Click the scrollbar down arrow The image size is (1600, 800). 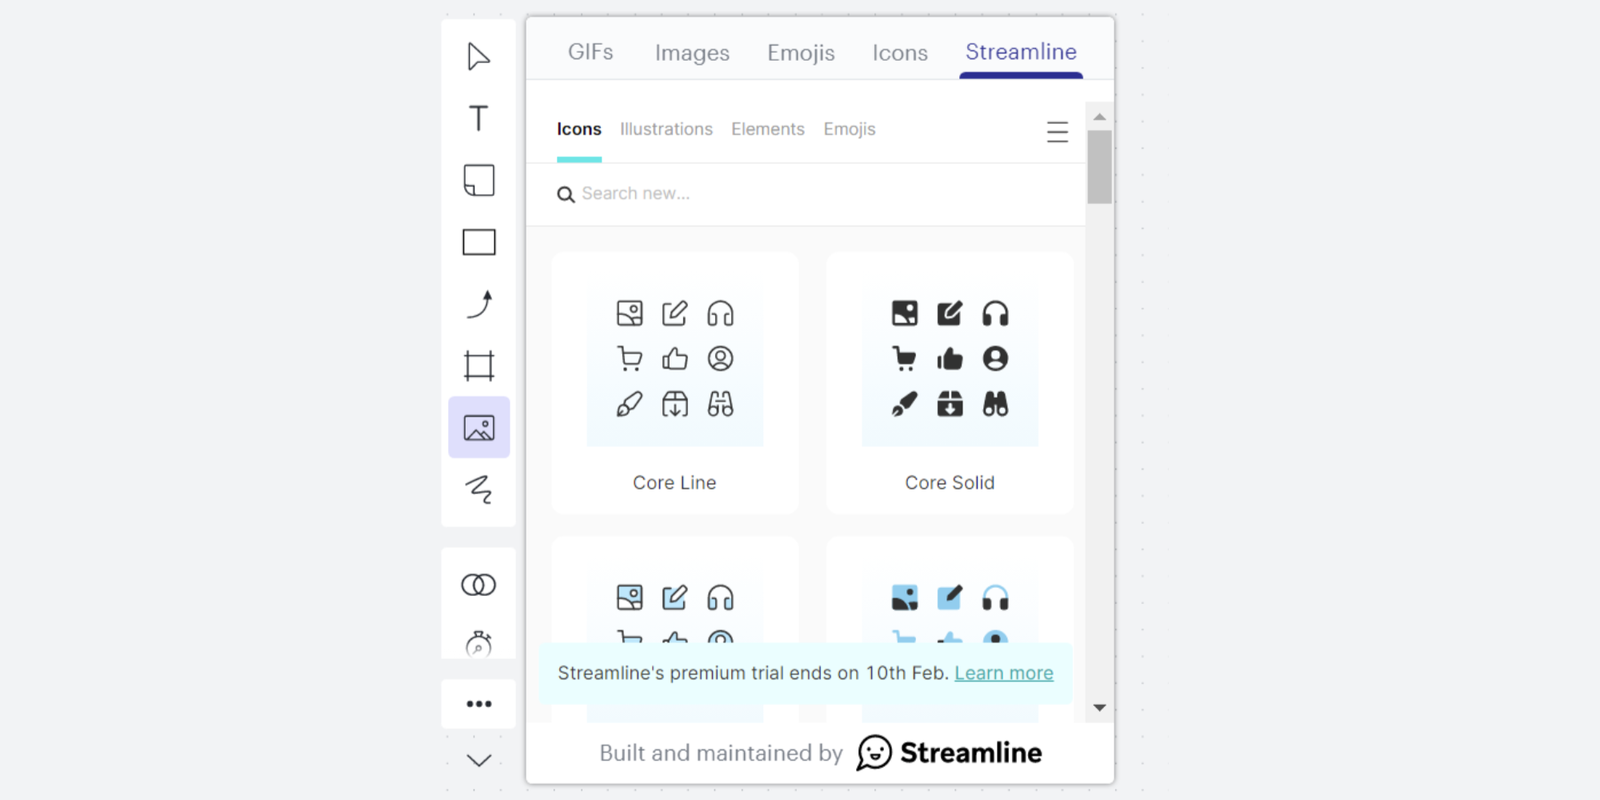(x=1100, y=708)
